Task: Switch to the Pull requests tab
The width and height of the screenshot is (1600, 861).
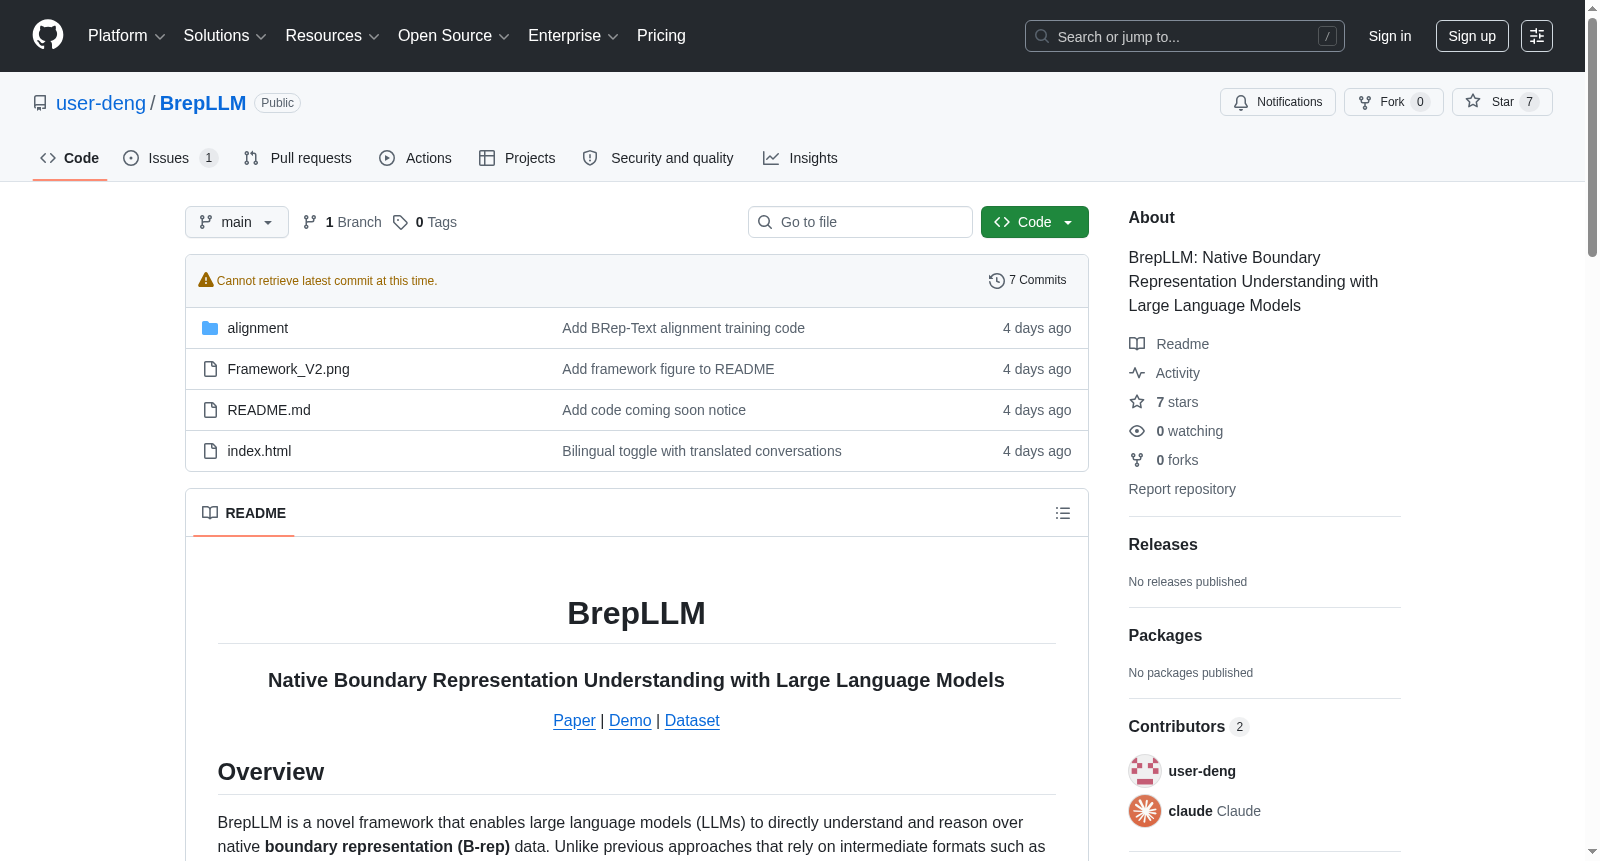Action: [298, 158]
